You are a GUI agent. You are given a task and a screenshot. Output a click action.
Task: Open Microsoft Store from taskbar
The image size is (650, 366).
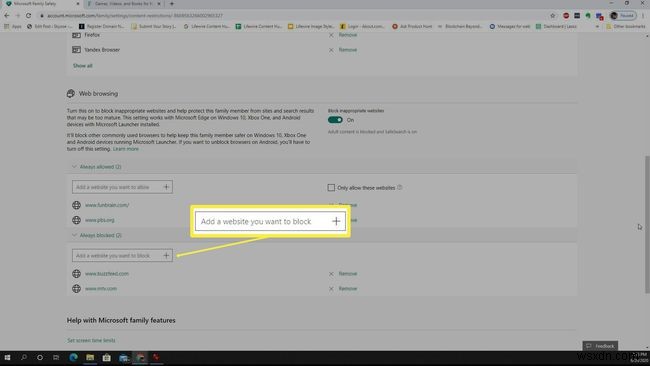107,357
